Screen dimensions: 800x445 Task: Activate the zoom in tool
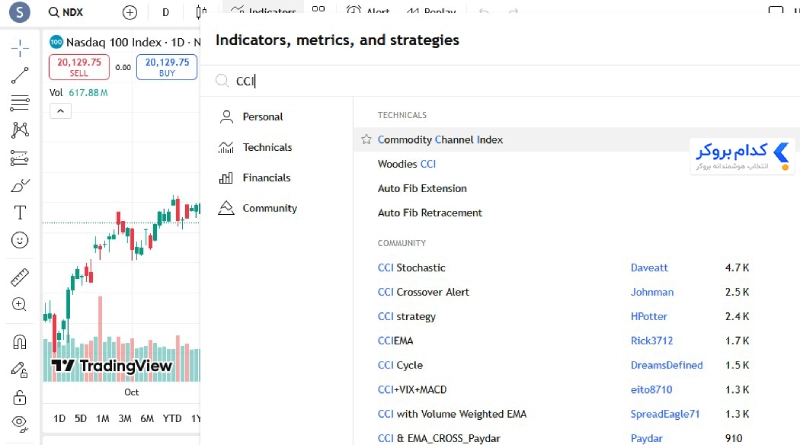20,305
